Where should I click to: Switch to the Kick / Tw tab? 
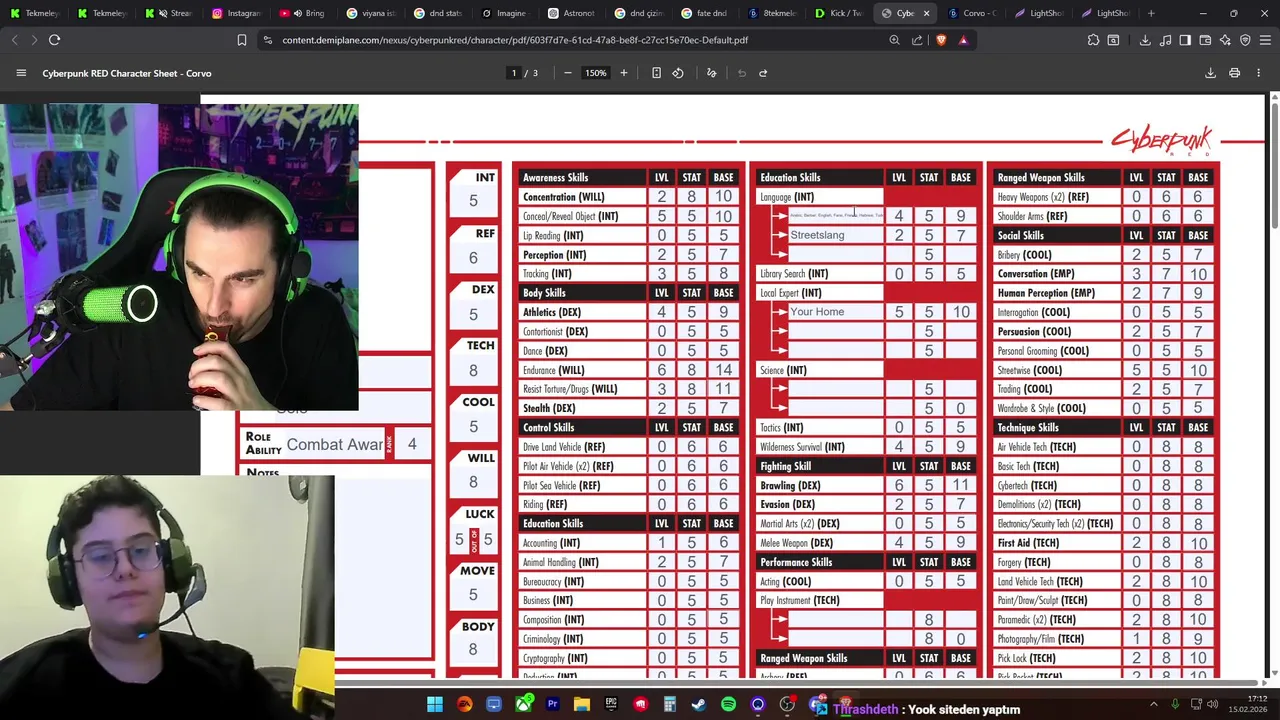[838, 13]
